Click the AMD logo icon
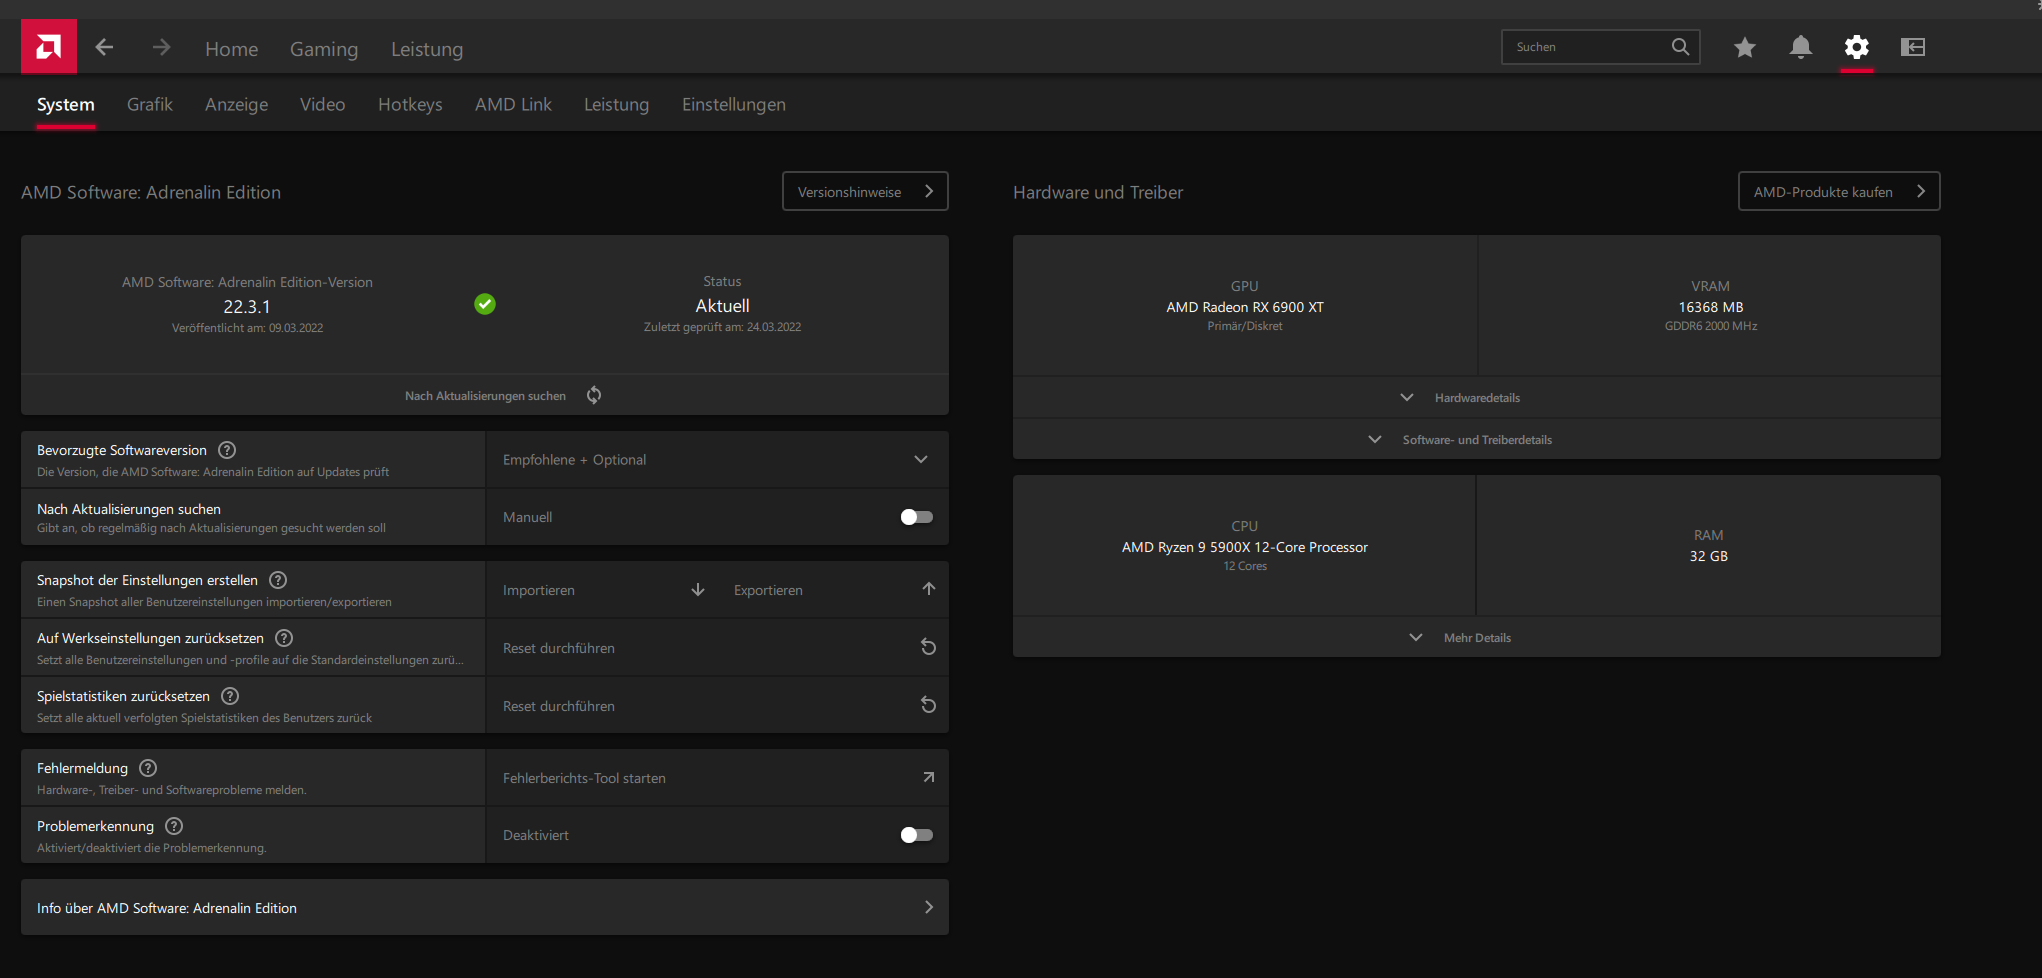Image resolution: width=2042 pixels, height=978 pixels. coord(49,47)
